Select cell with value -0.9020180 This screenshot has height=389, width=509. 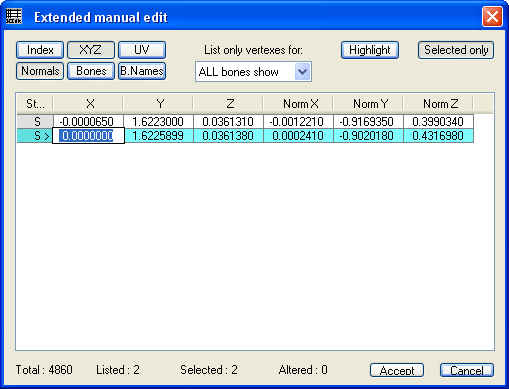368,136
